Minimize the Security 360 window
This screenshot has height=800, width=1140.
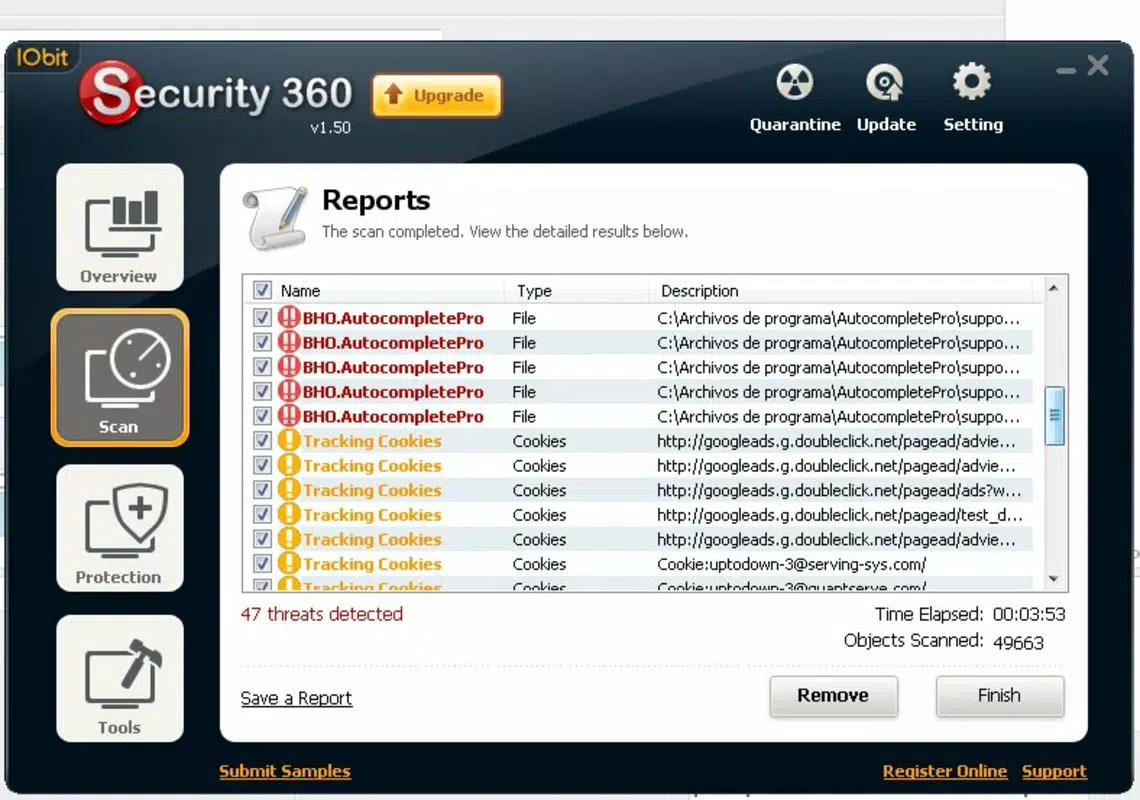pyautogui.click(x=1066, y=71)
